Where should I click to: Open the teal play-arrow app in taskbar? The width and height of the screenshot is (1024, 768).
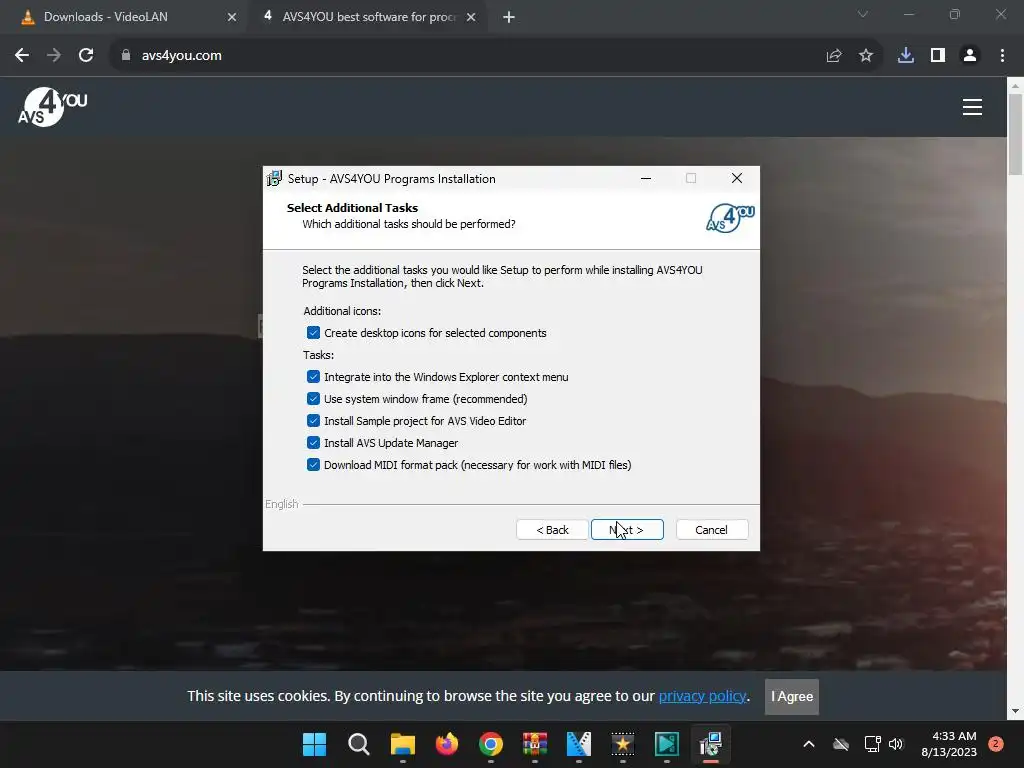(667, 744)
